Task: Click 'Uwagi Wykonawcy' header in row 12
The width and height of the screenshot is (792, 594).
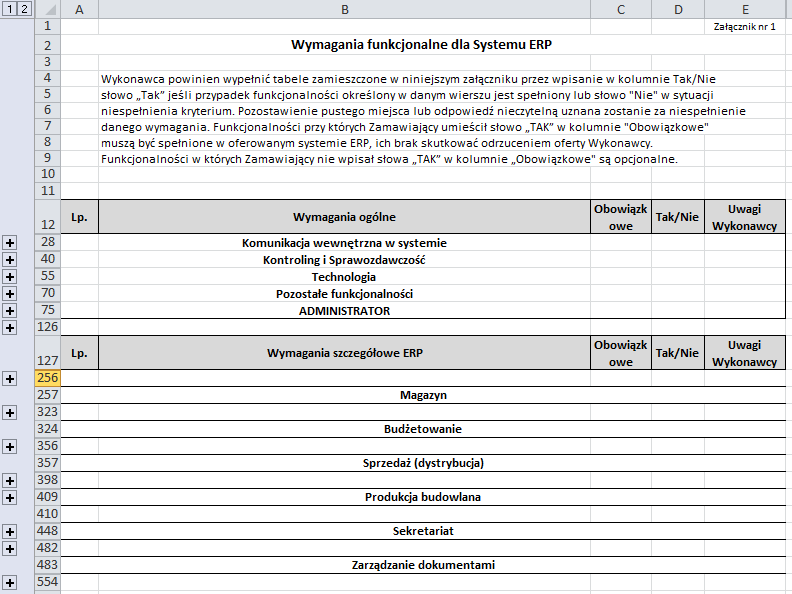Action: coord(745,217)
